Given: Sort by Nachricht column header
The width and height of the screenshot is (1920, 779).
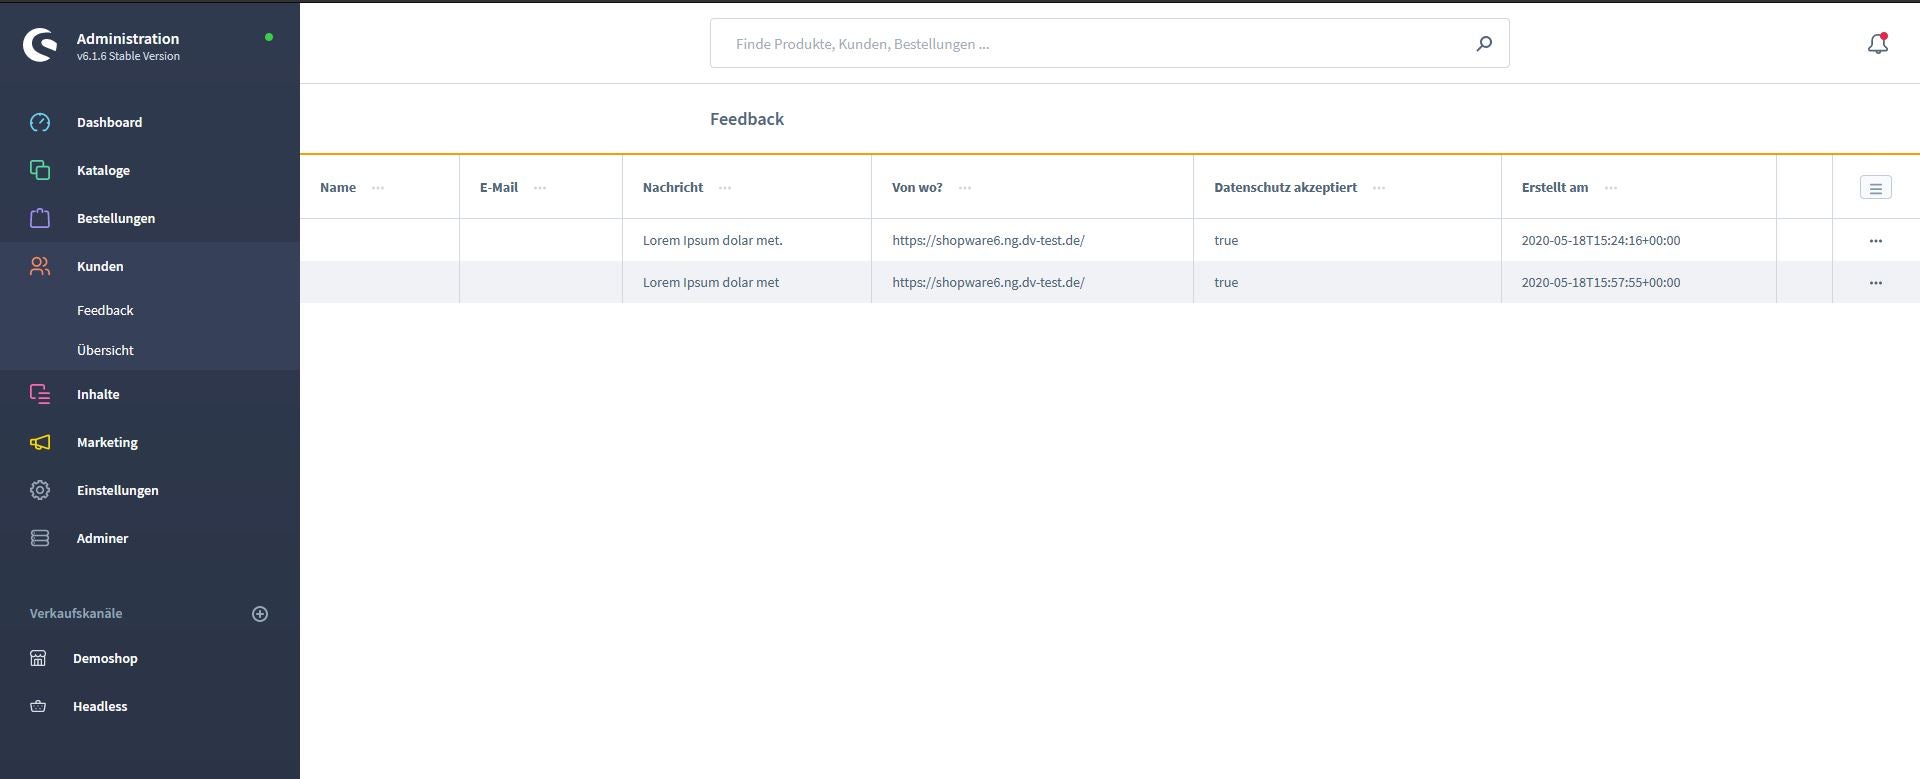Looking at the screenshot, I should tap(673, 187).
